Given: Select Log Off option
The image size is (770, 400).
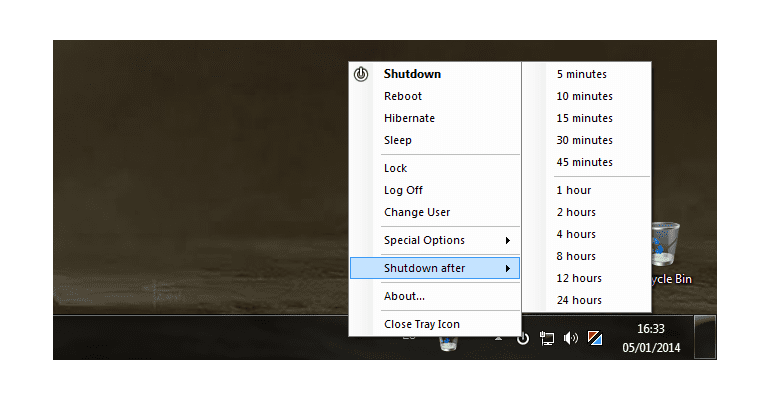Looking at the screenshot, I should [x=404, y=190].
